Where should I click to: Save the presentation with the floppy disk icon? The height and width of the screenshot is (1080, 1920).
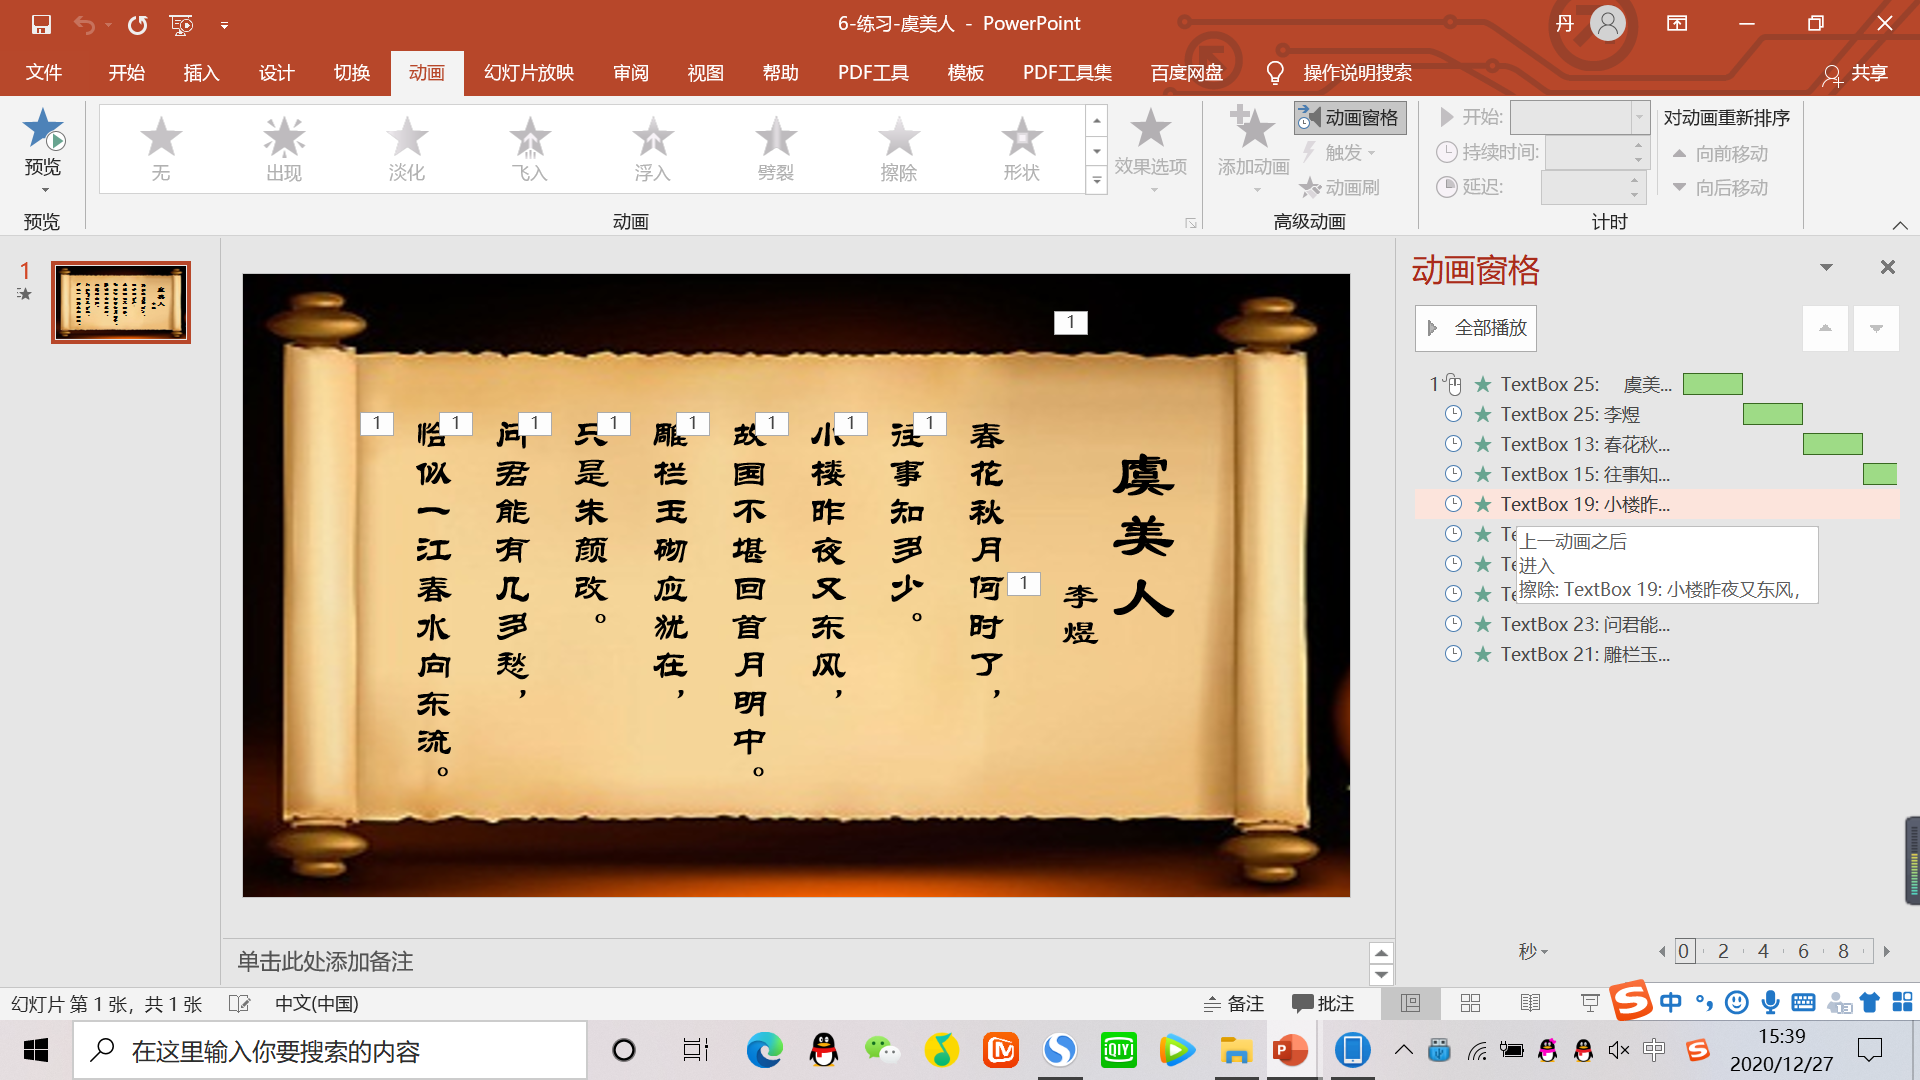pyautogui.click(x=41, y=24)
